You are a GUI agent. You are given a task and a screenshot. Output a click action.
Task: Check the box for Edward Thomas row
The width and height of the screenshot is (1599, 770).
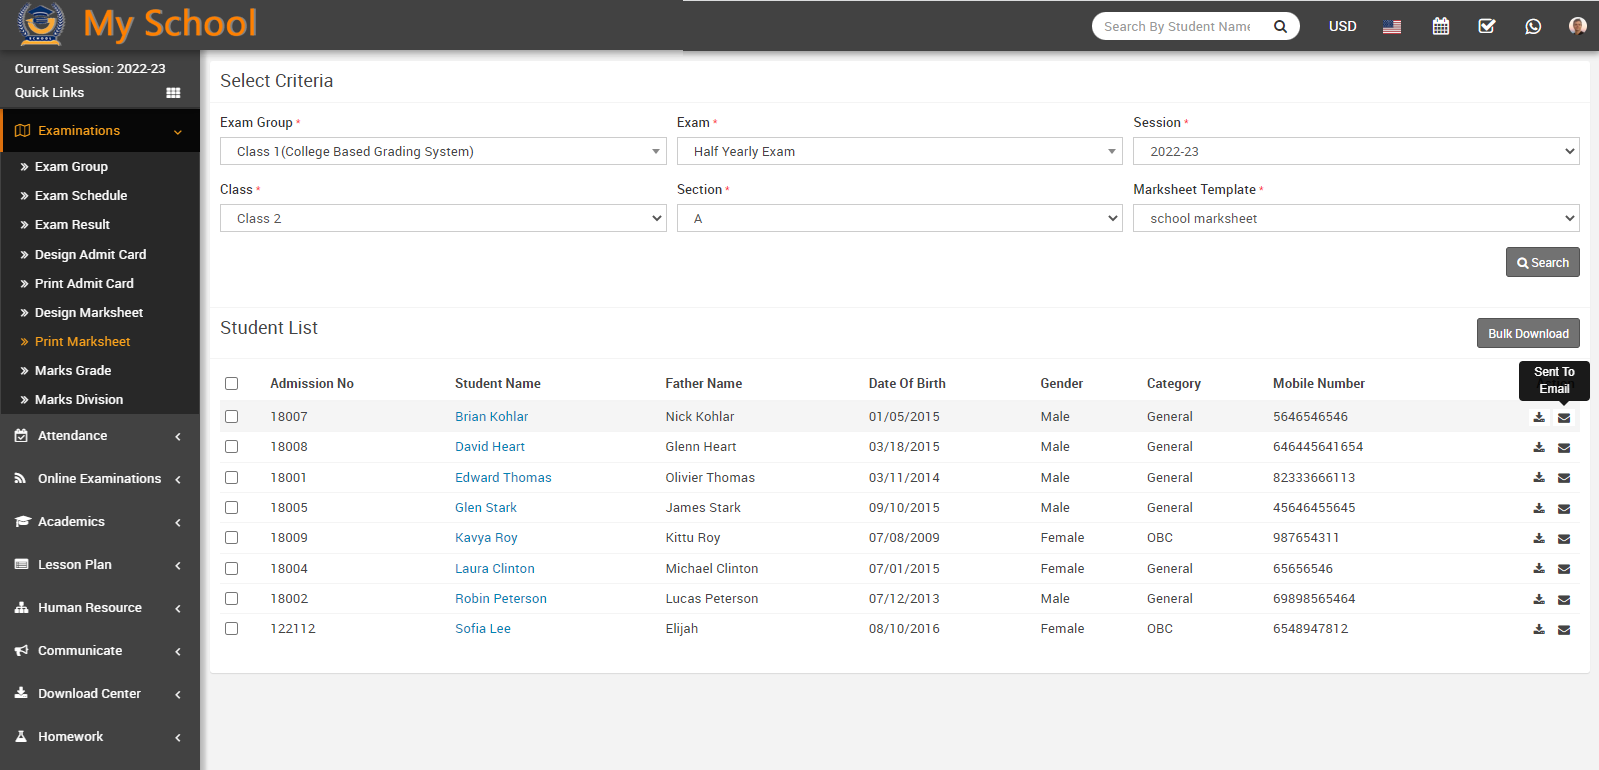point(232,478)
